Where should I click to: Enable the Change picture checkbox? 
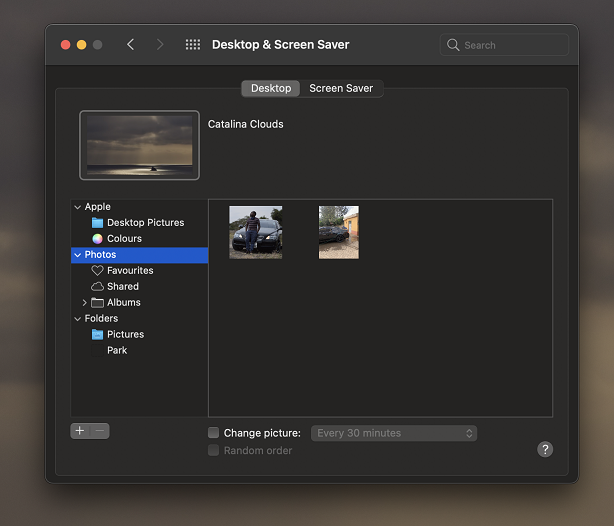point(213,433)
